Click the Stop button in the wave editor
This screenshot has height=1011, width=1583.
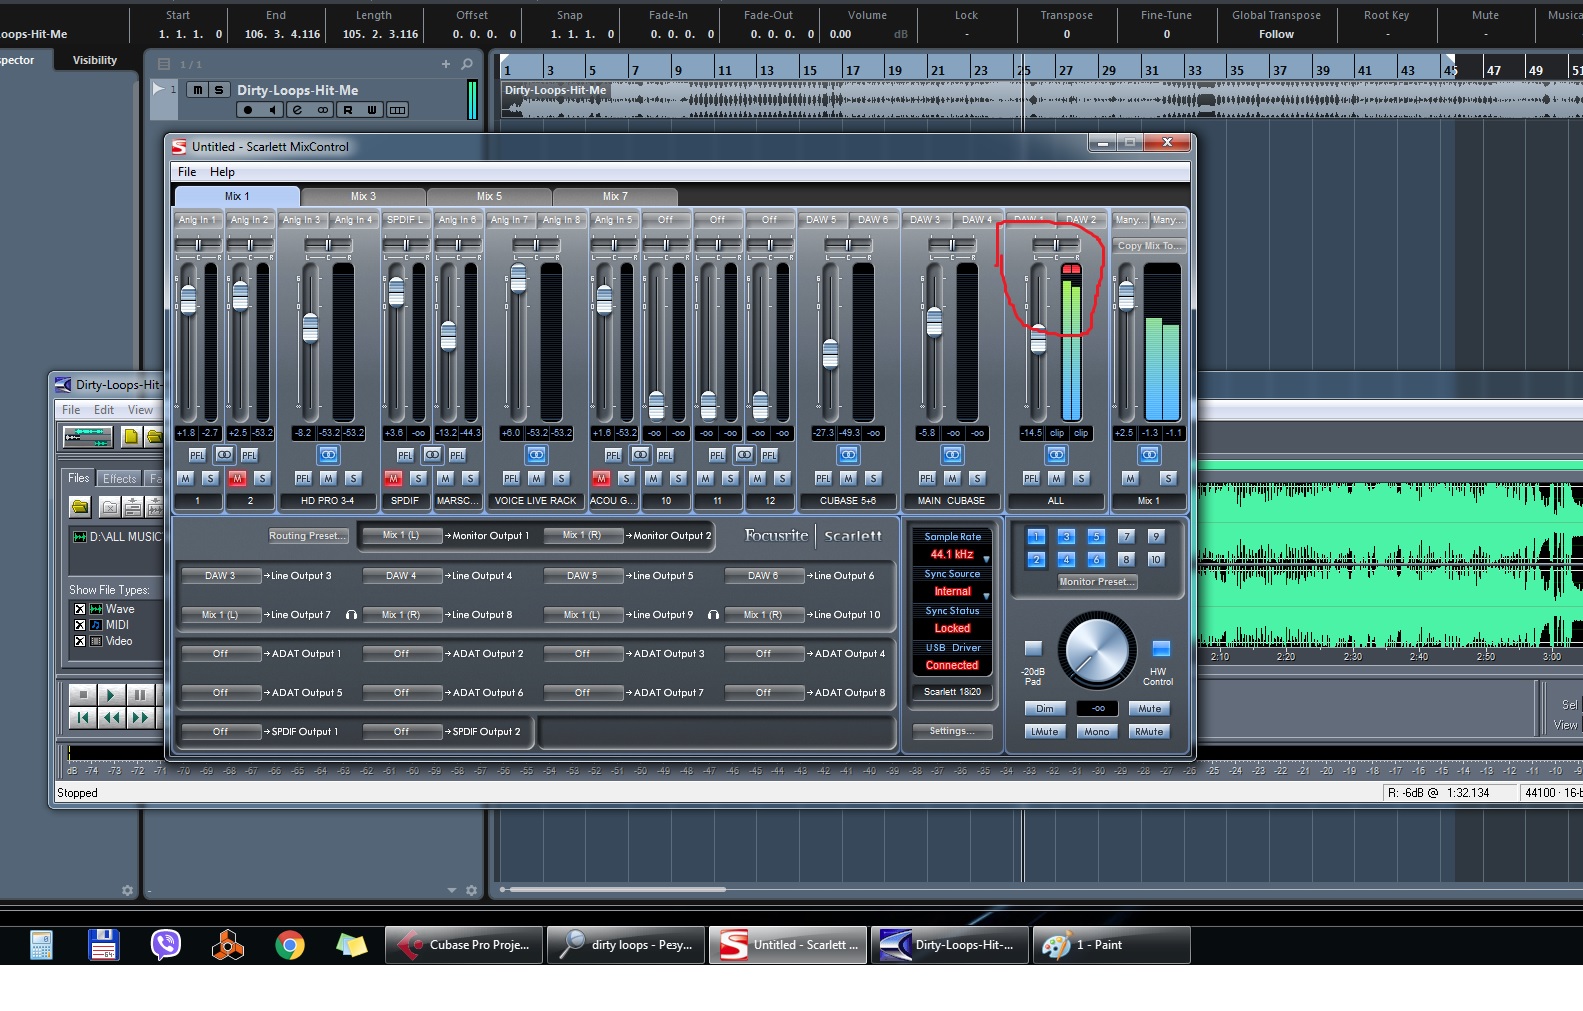83,694
